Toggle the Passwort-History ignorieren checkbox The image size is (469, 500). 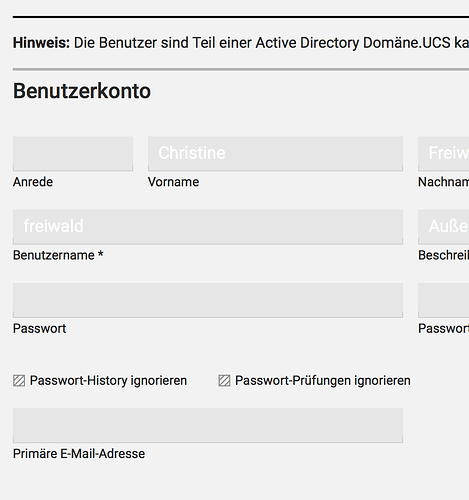pyautogui.click(x=19, y=381)
